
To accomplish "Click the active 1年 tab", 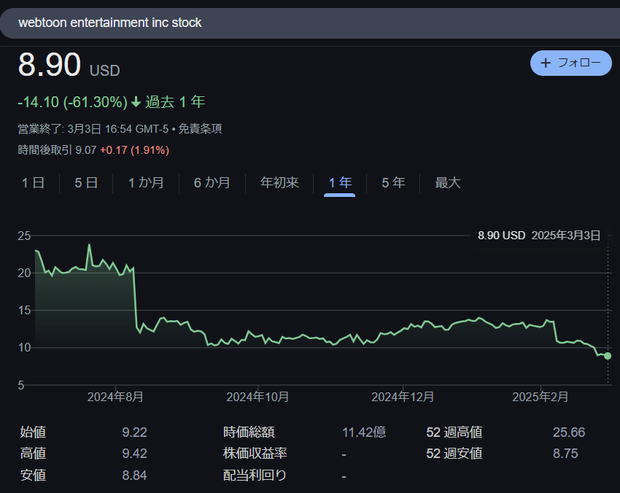I will pyautogui.click(x=340, y=183).
